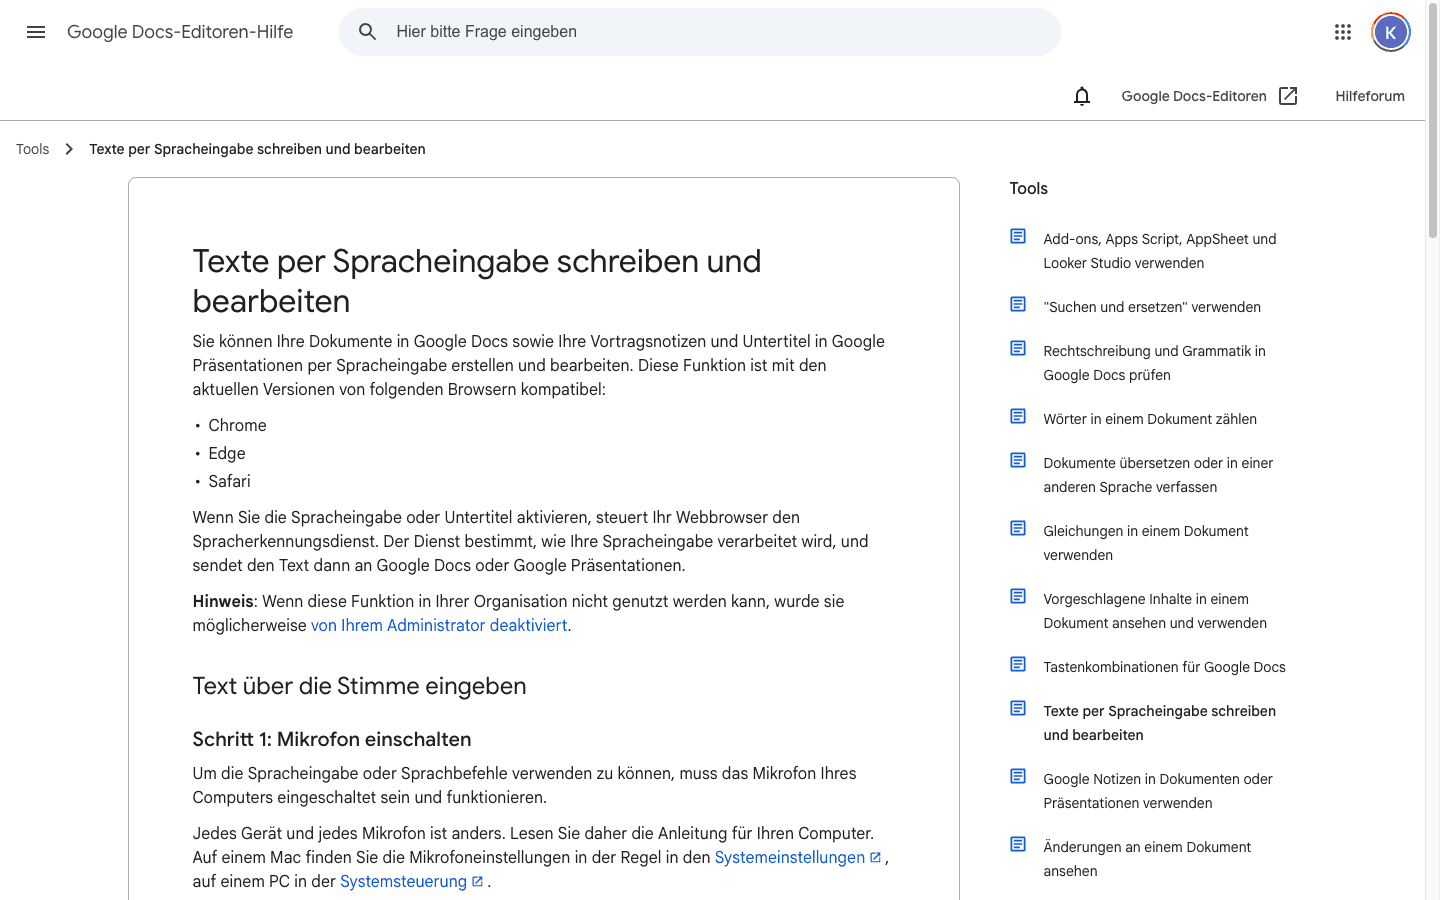Select the Google Docs-Editoren-Hilfe title link

[x=180, y=31]
